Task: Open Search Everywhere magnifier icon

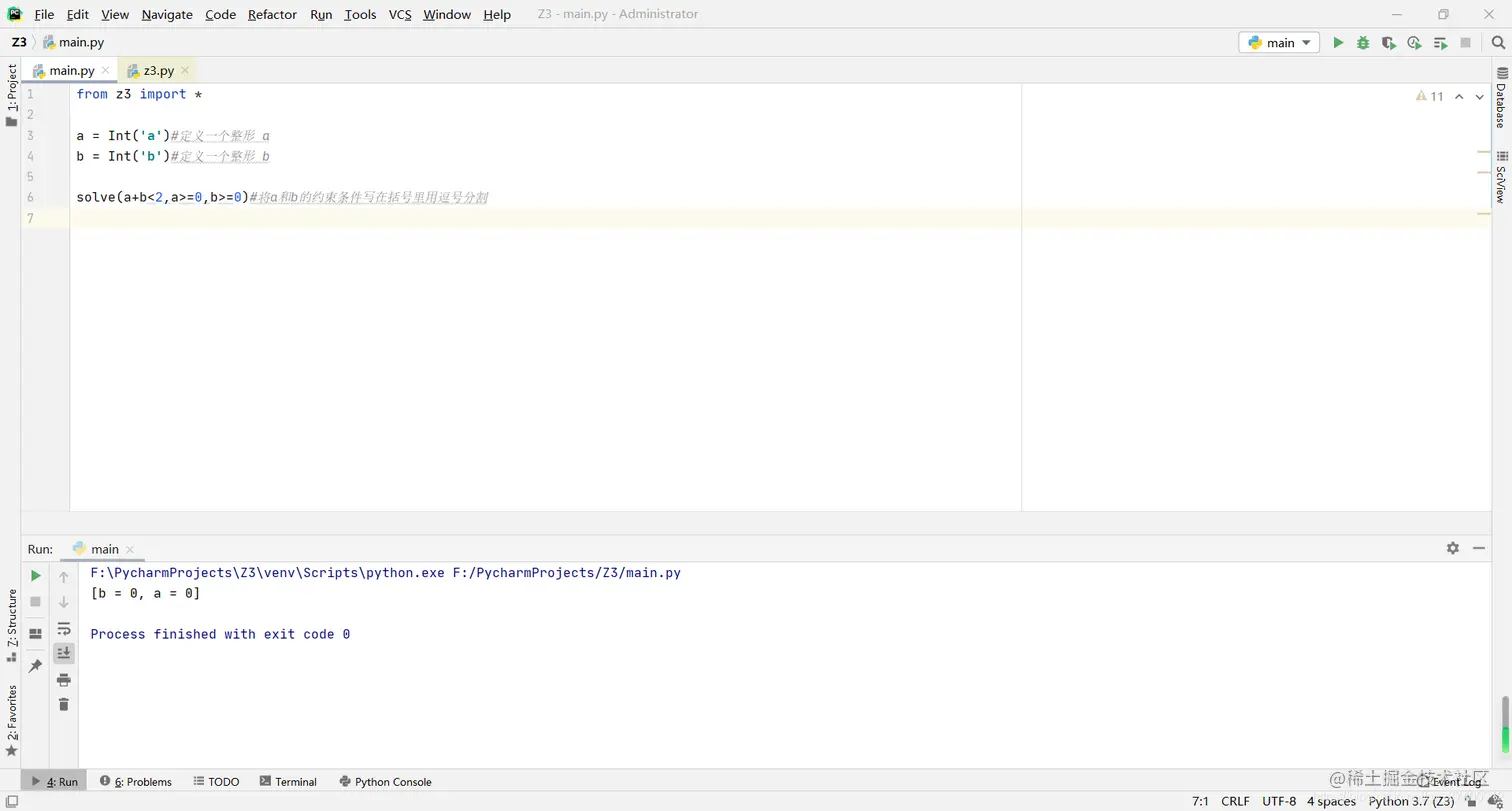Action: click(x=1498, y=43)
